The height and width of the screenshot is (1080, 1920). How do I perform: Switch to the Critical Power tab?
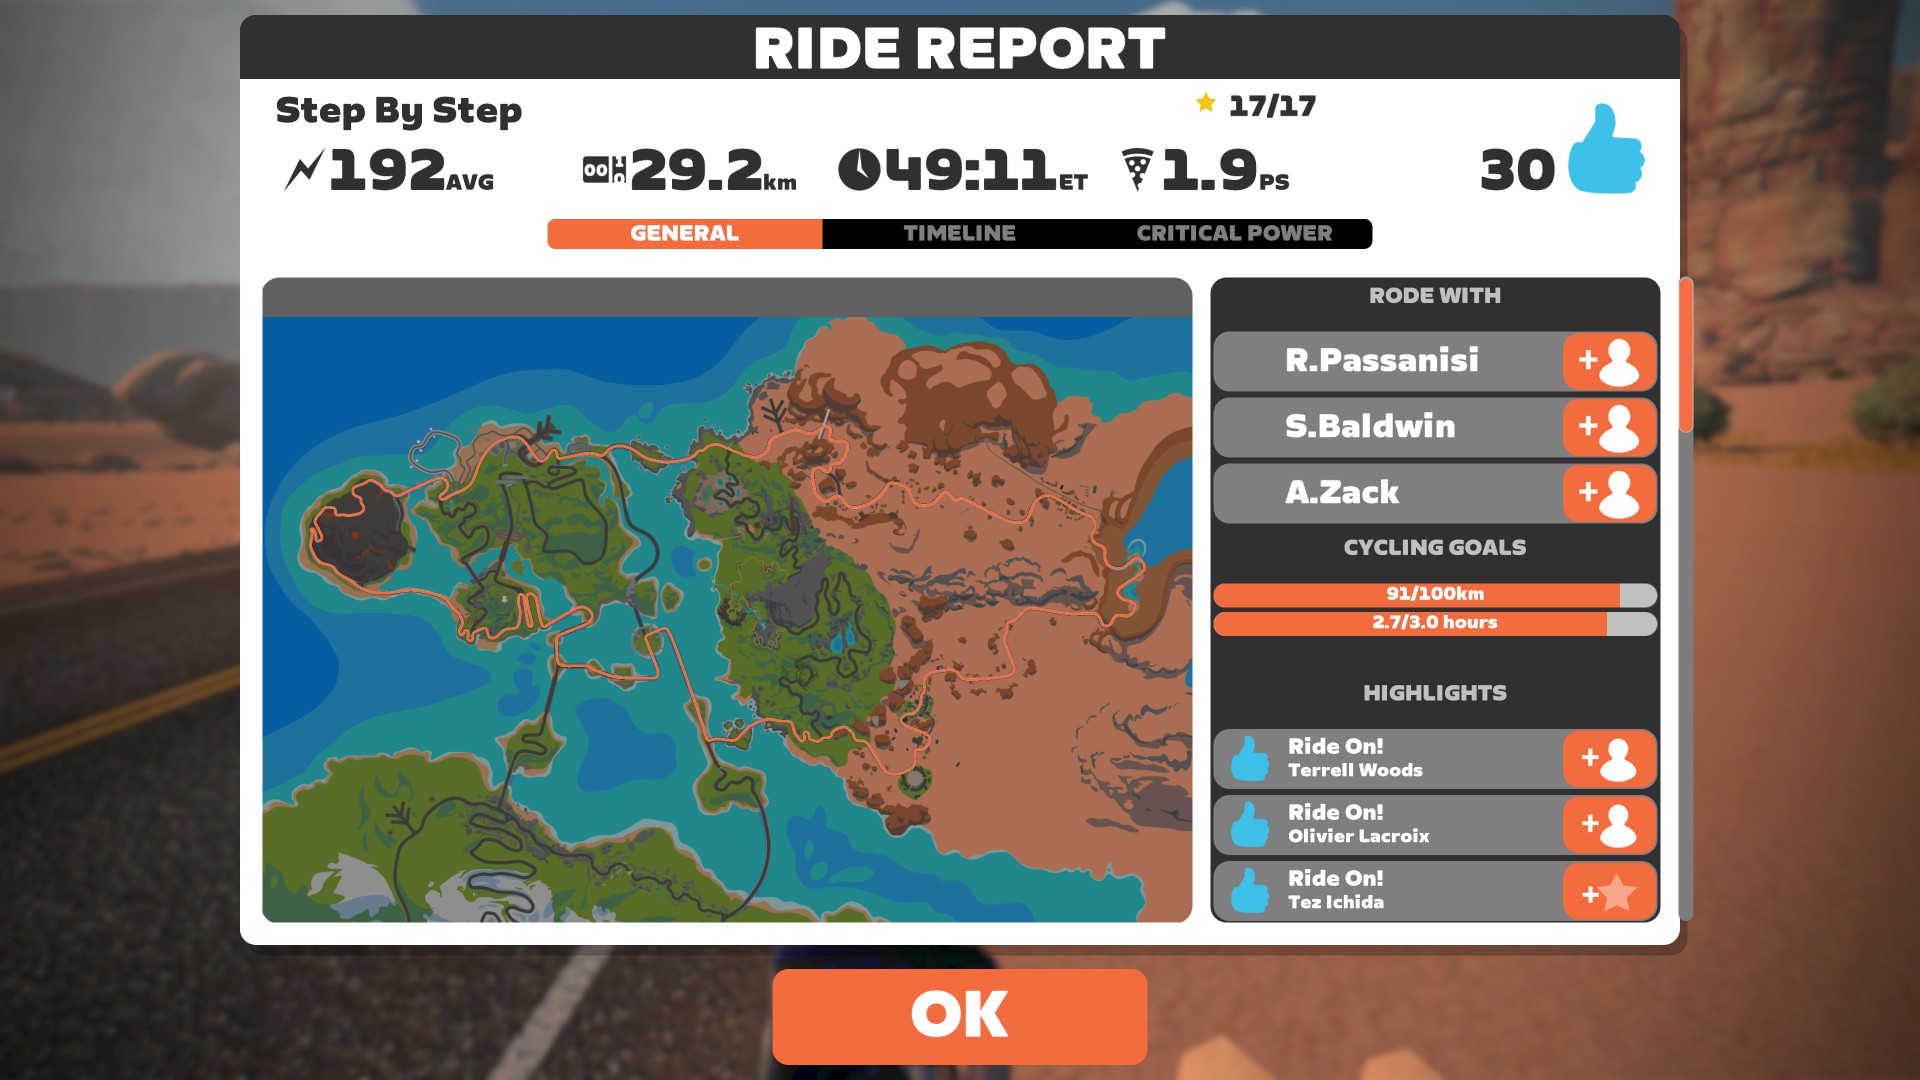click(1233, 232)
